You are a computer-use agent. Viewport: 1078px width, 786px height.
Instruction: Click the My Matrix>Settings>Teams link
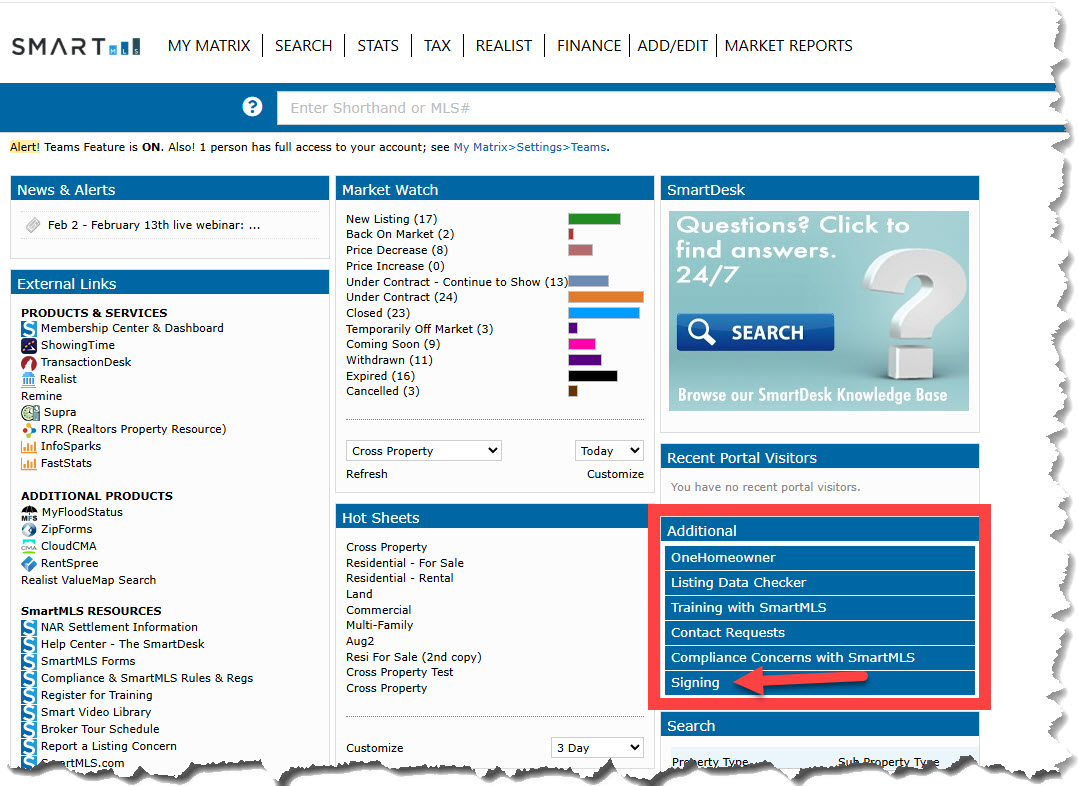[529, 147]
